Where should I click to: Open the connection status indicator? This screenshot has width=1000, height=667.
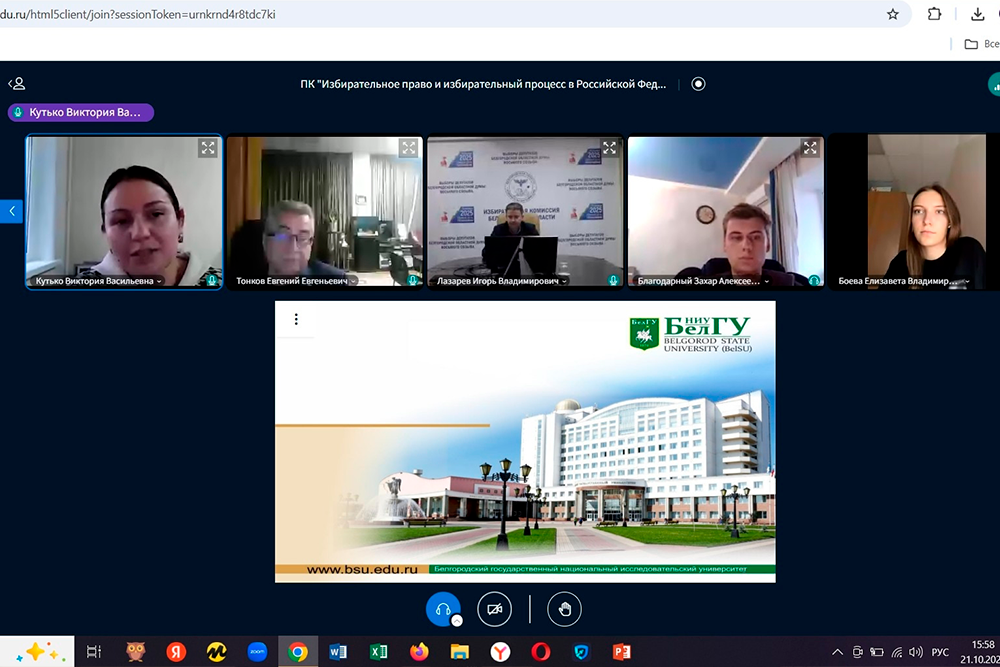(994, 84)
